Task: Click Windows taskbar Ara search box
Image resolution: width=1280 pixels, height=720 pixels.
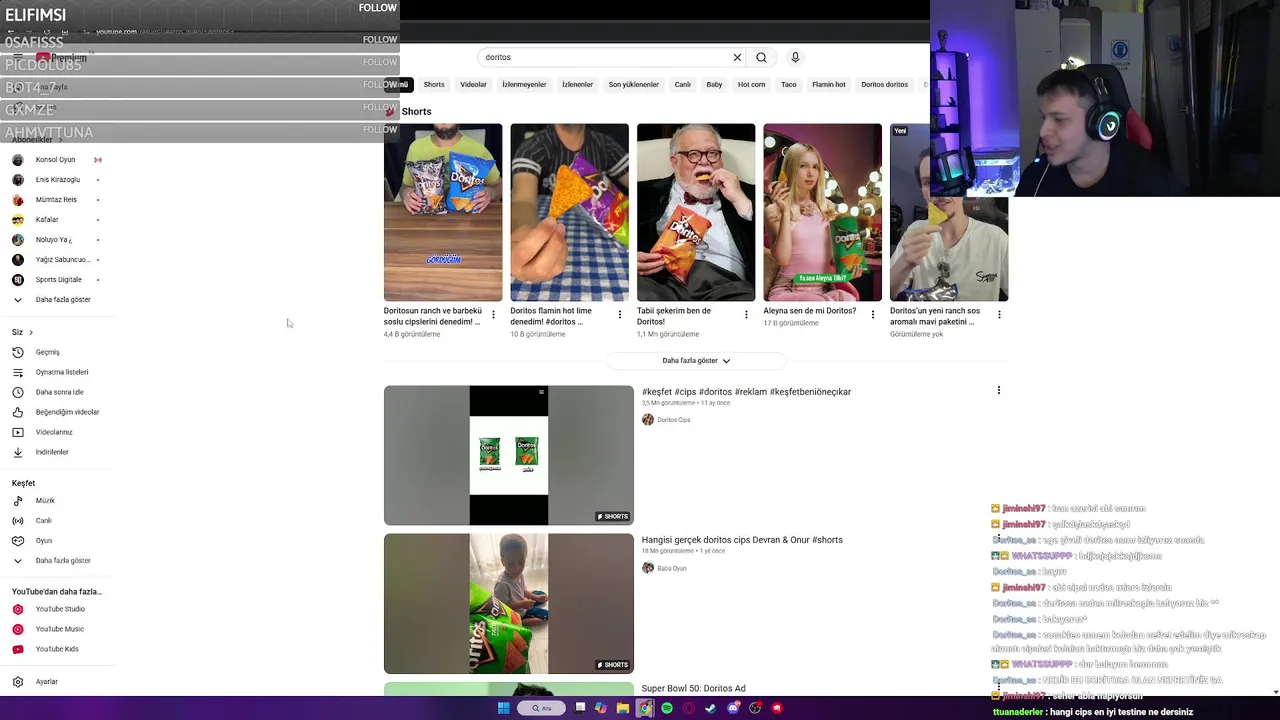Action: click(x=542, y=708)
